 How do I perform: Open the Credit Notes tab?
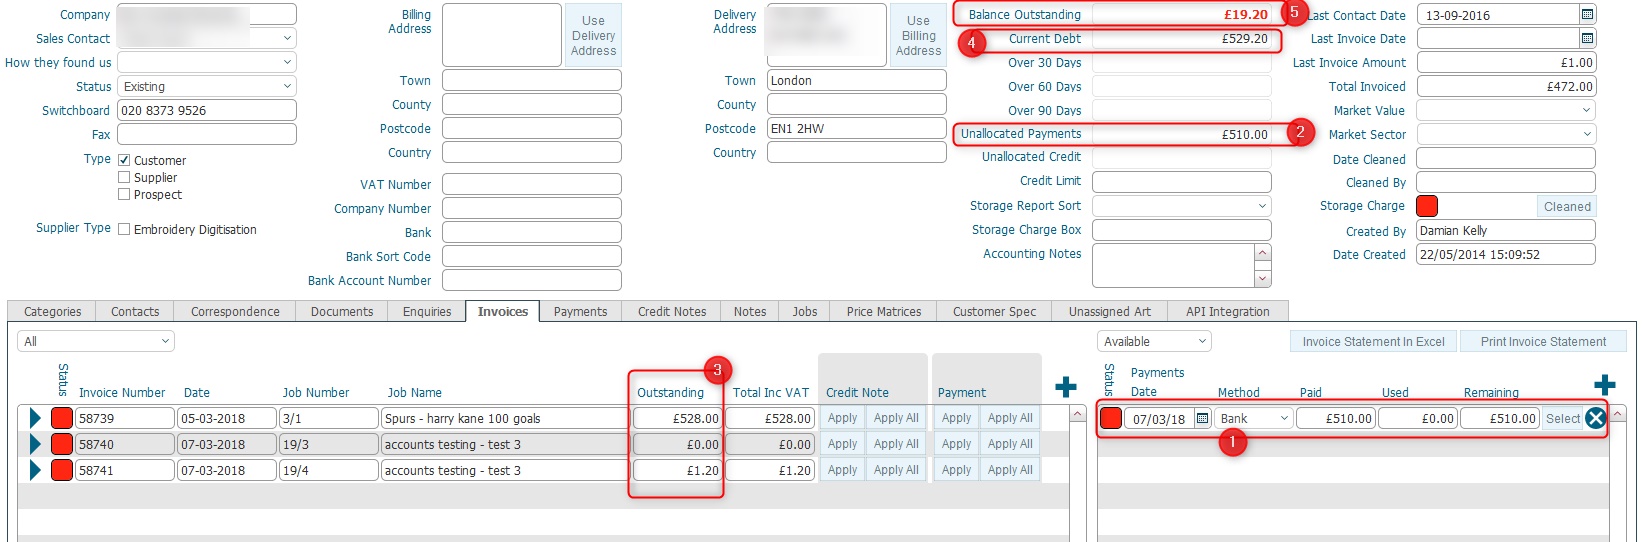pos(672,312)
